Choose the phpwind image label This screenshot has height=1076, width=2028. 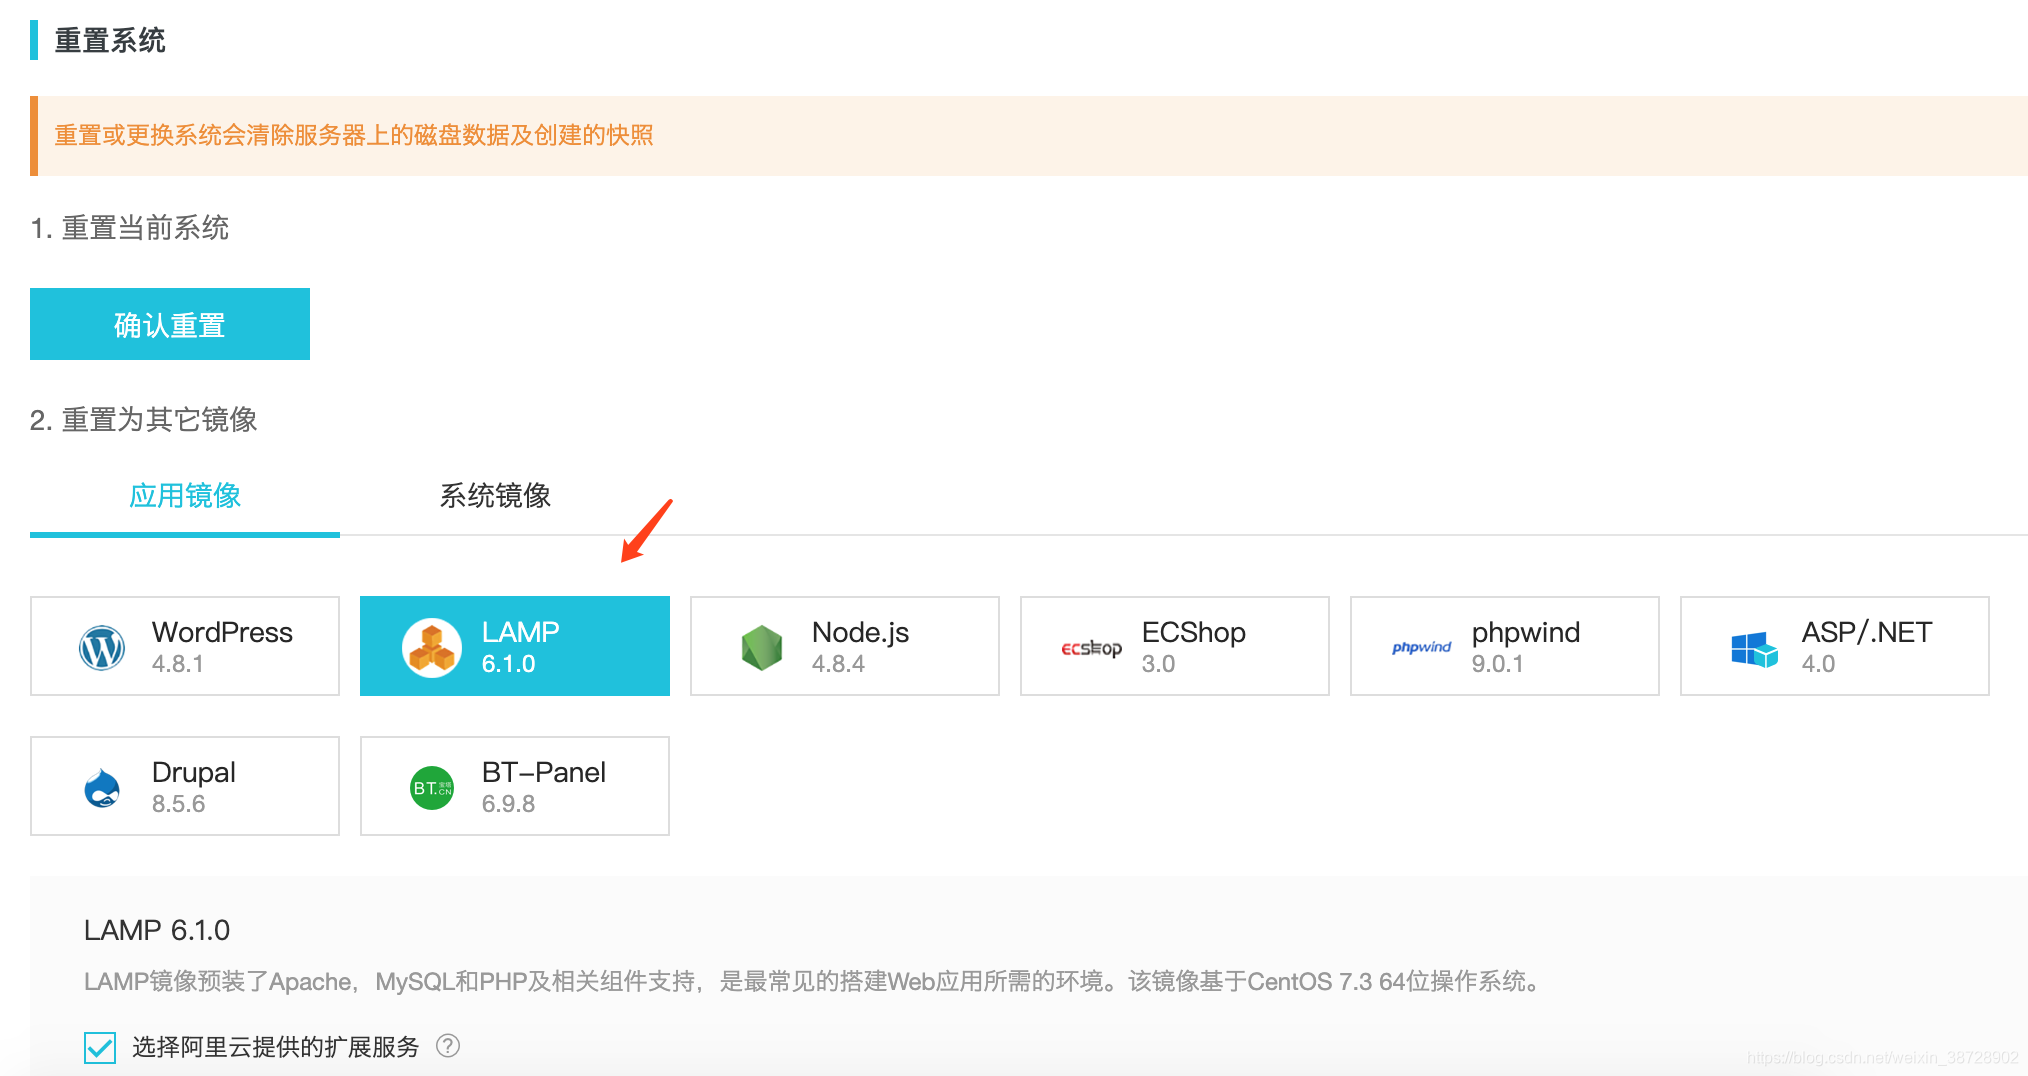[x=1526, y=632]
